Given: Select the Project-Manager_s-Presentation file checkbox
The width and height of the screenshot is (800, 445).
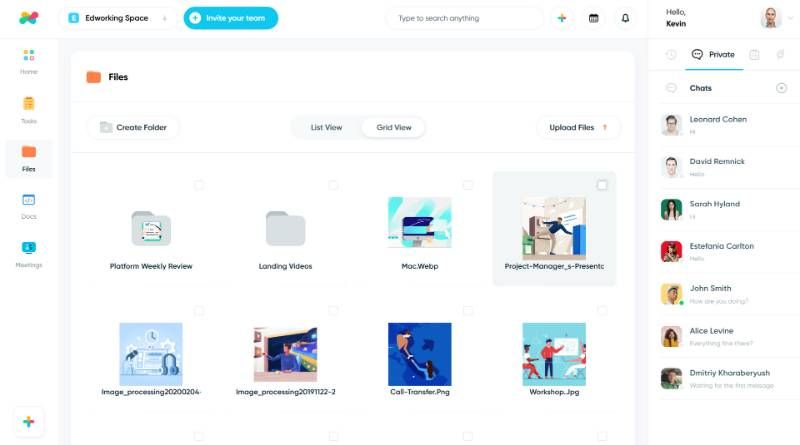Looking at the screenshot, I should coord(602,185).
